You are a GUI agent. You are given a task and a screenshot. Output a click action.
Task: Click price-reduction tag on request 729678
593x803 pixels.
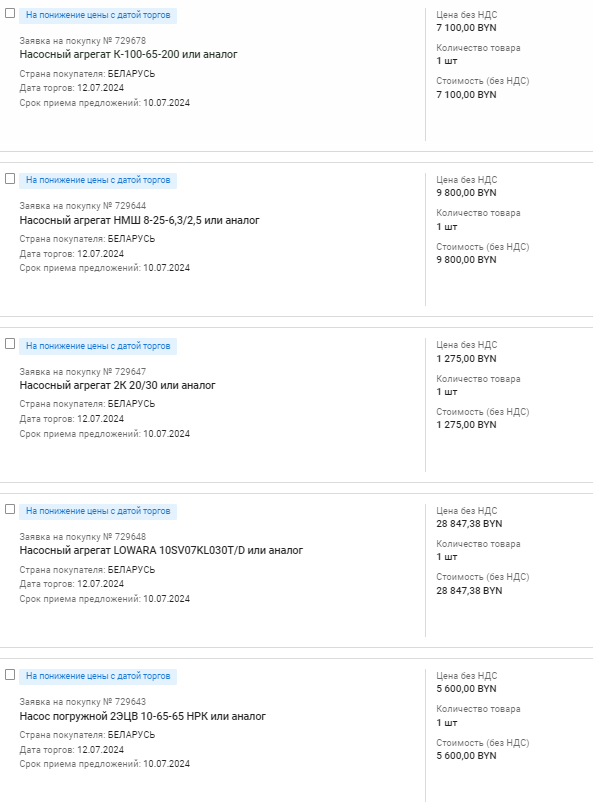tap(98, 15)
